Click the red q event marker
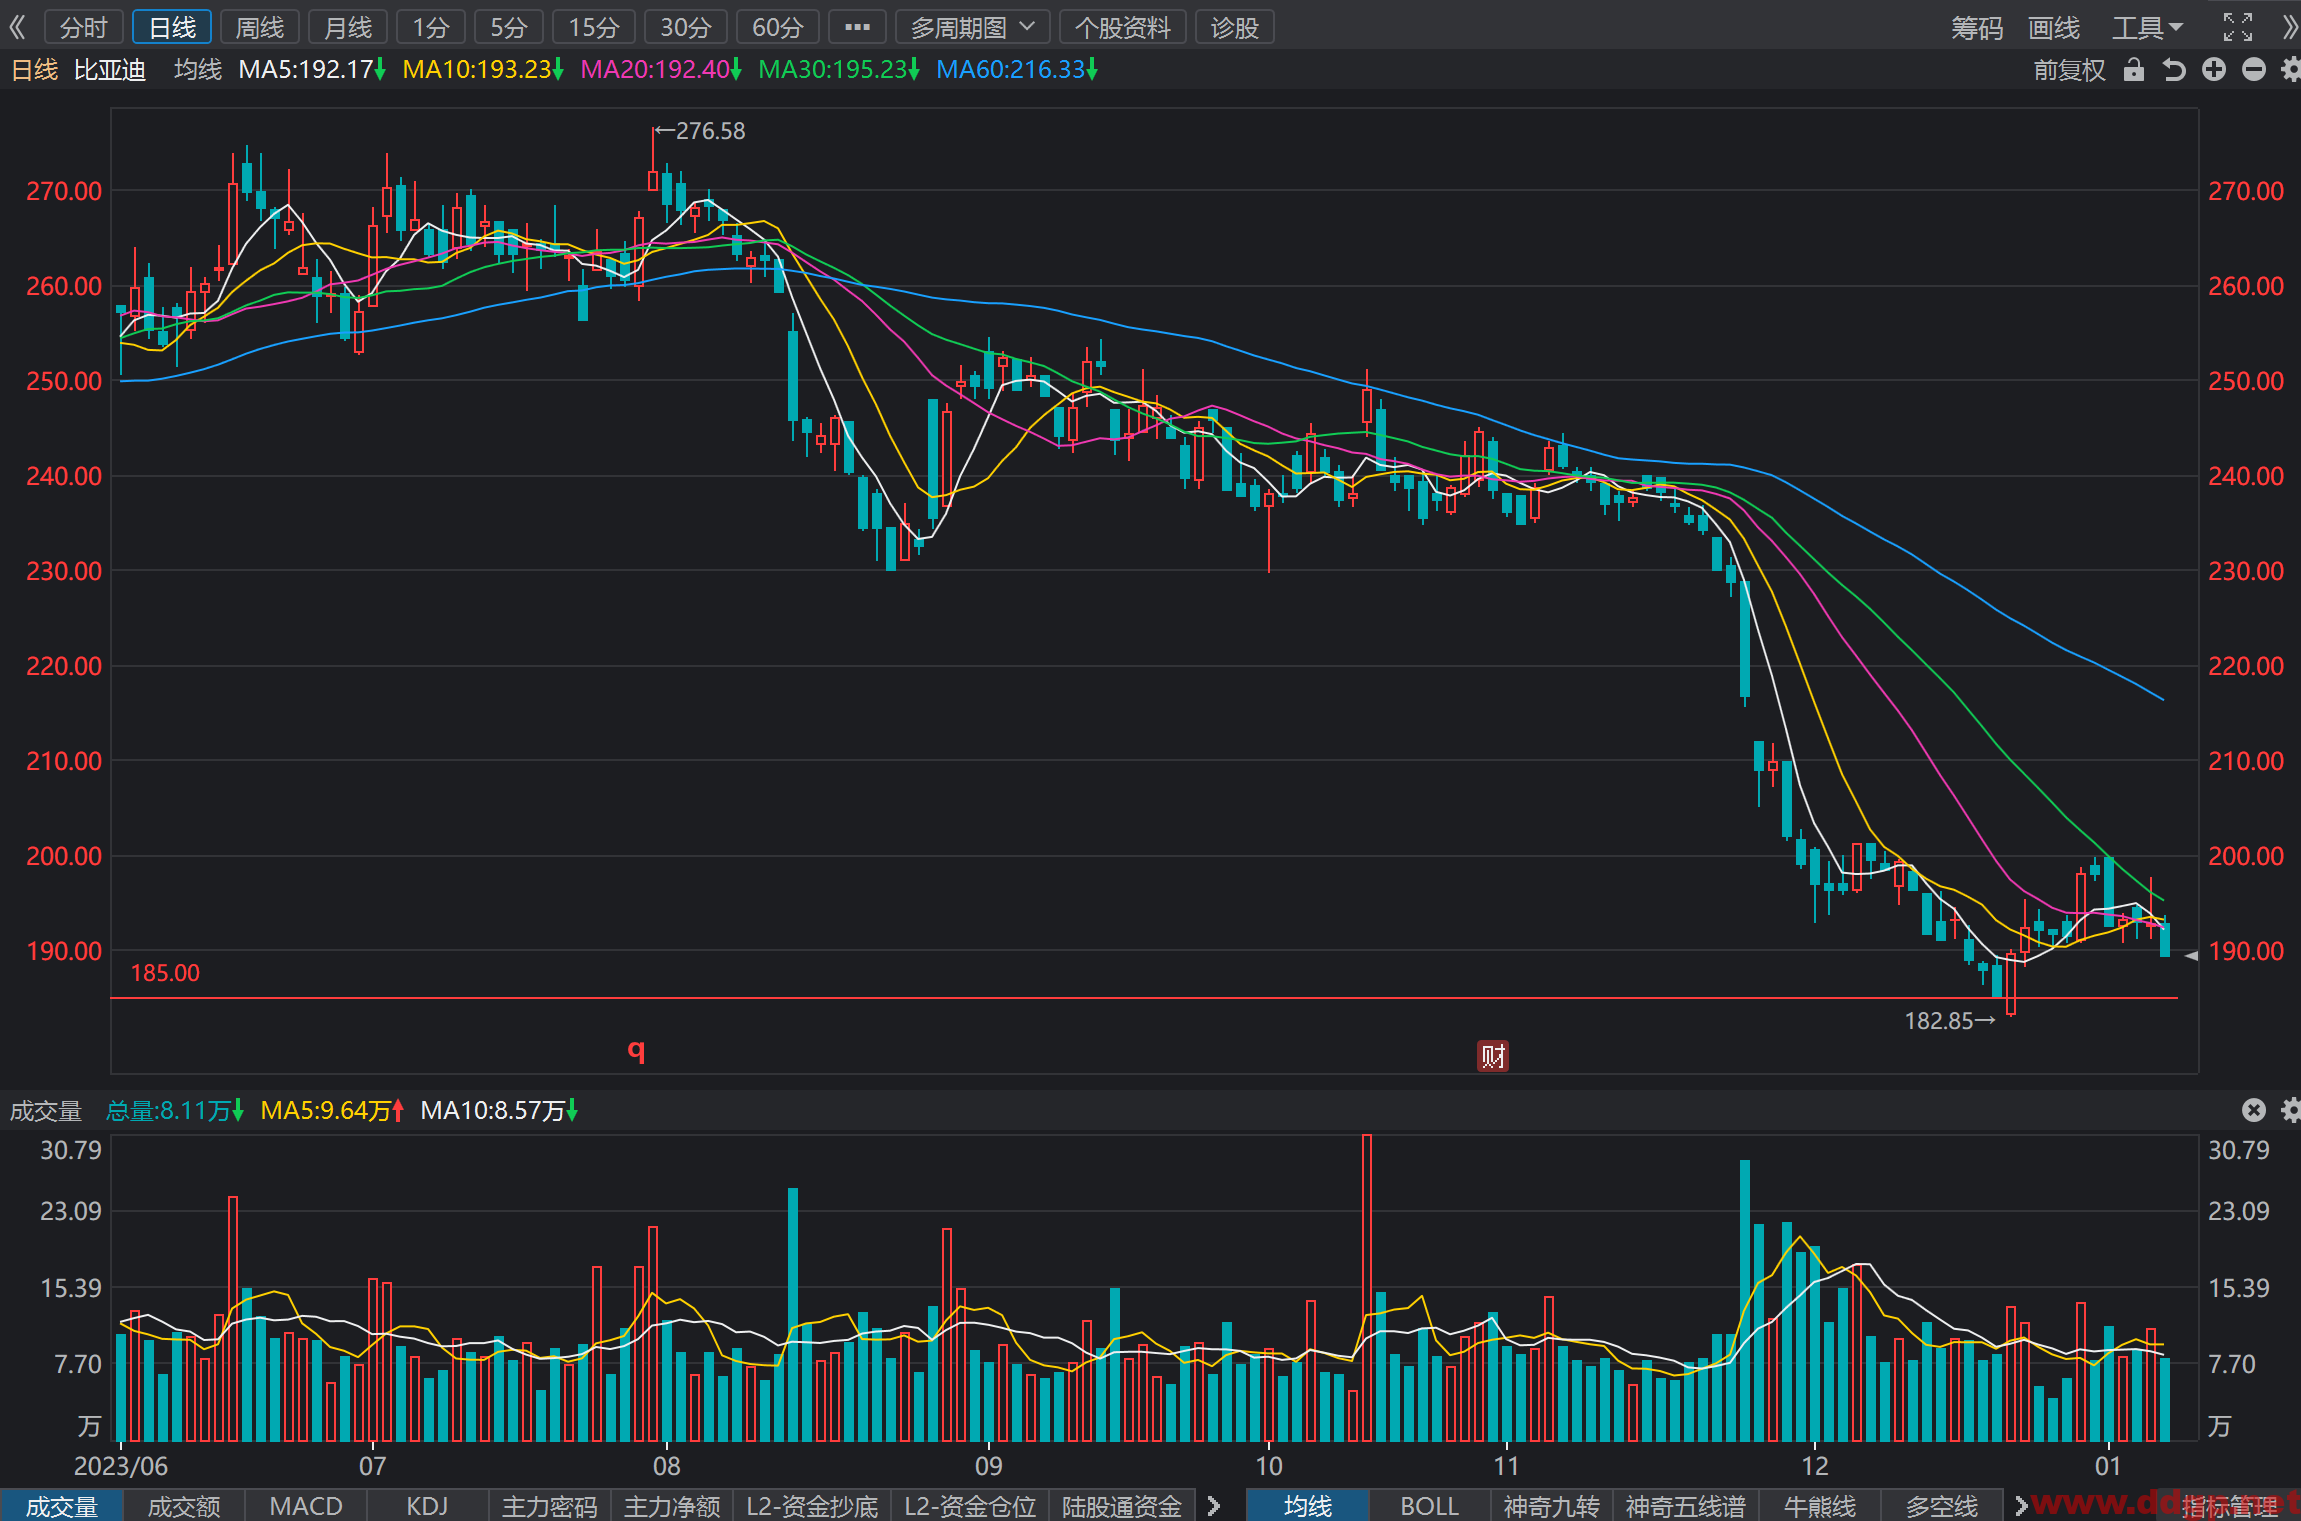 point(636,1049)
